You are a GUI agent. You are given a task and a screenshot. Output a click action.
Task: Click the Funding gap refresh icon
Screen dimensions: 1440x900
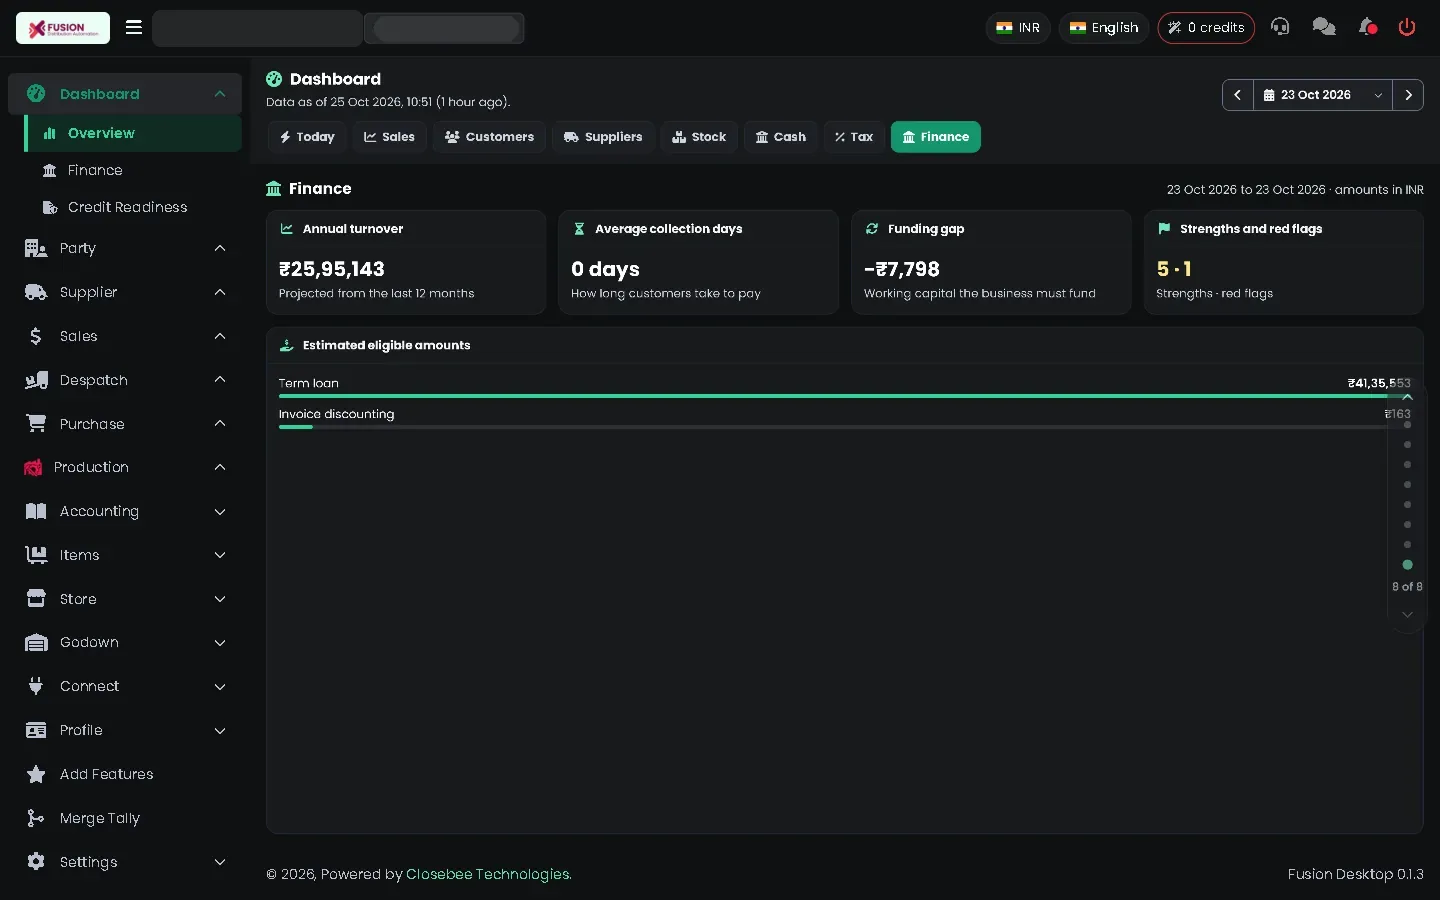click(872, 229)
